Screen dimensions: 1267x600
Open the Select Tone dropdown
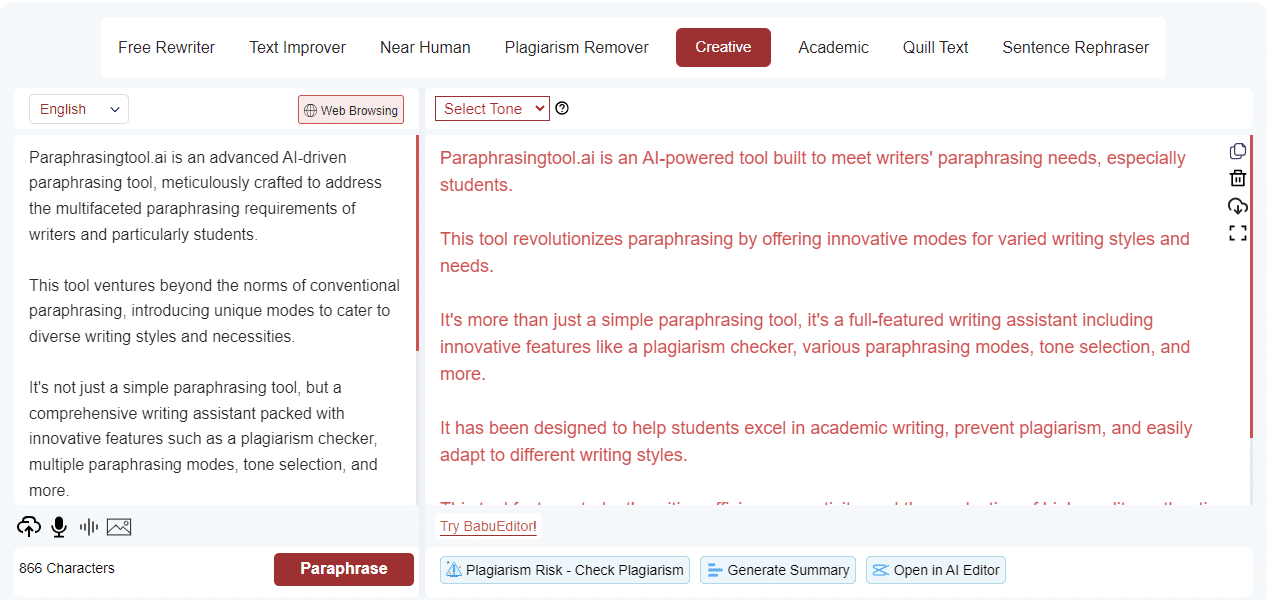[492, 108]
